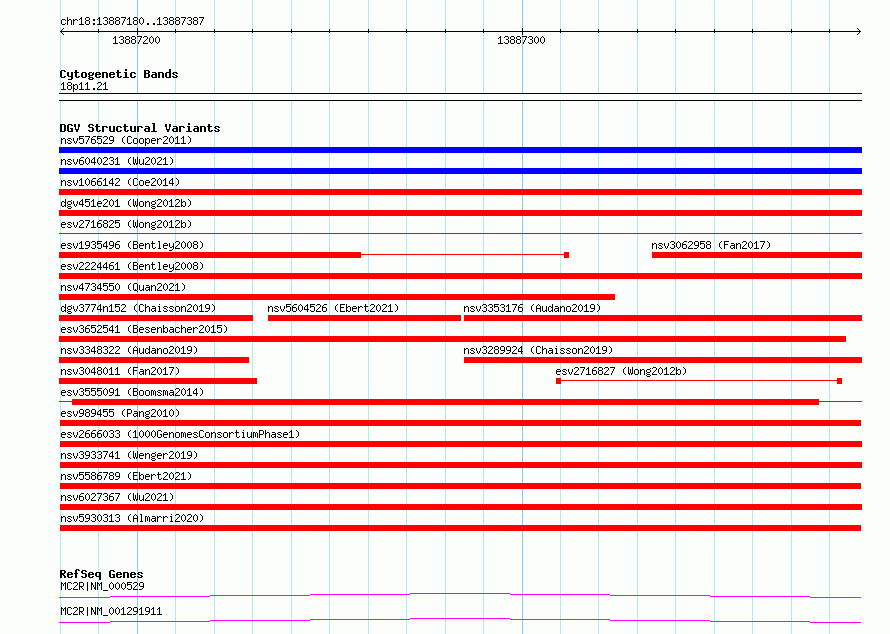Open the esv2716825 (Wong2012b) variant label

click(x=126, y=224)
